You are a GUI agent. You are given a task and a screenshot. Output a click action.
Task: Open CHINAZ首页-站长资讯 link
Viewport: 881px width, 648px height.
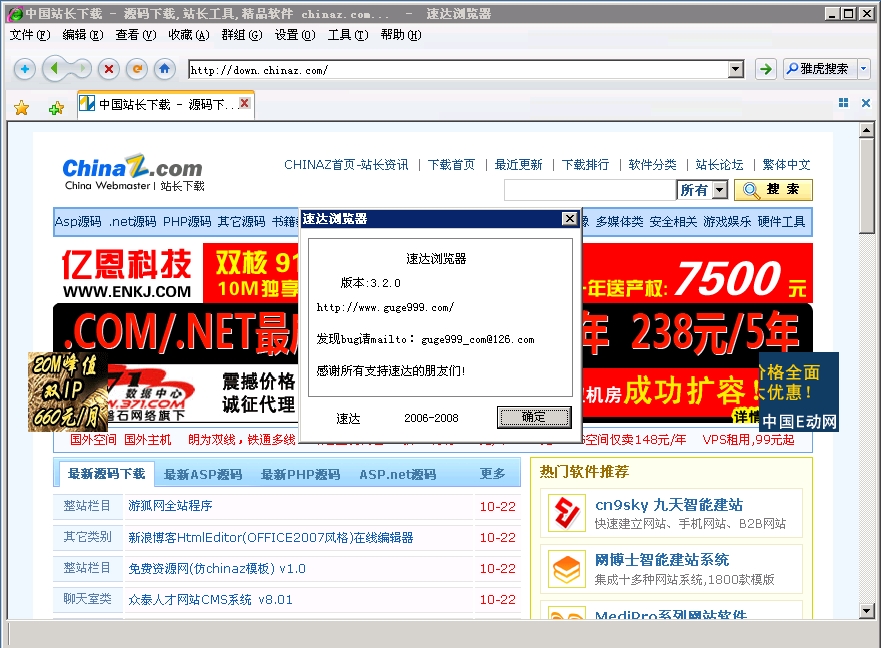tap(346, 165)
